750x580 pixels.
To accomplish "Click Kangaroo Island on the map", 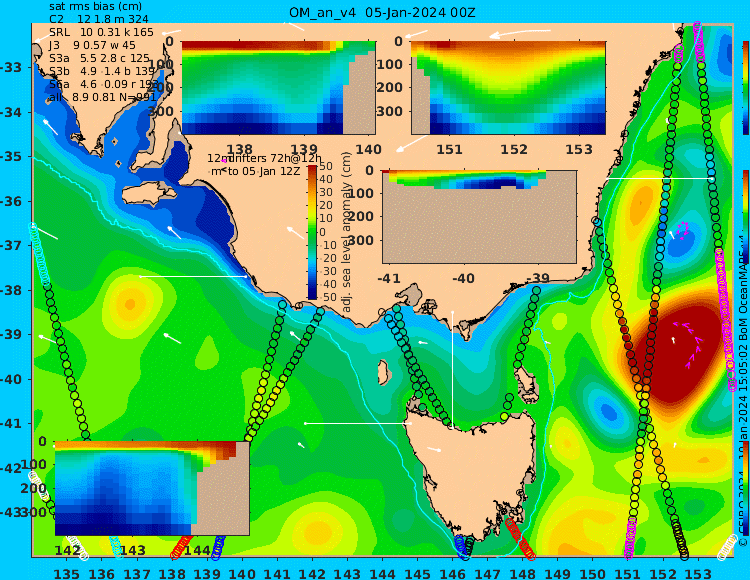I will point(148,195).
